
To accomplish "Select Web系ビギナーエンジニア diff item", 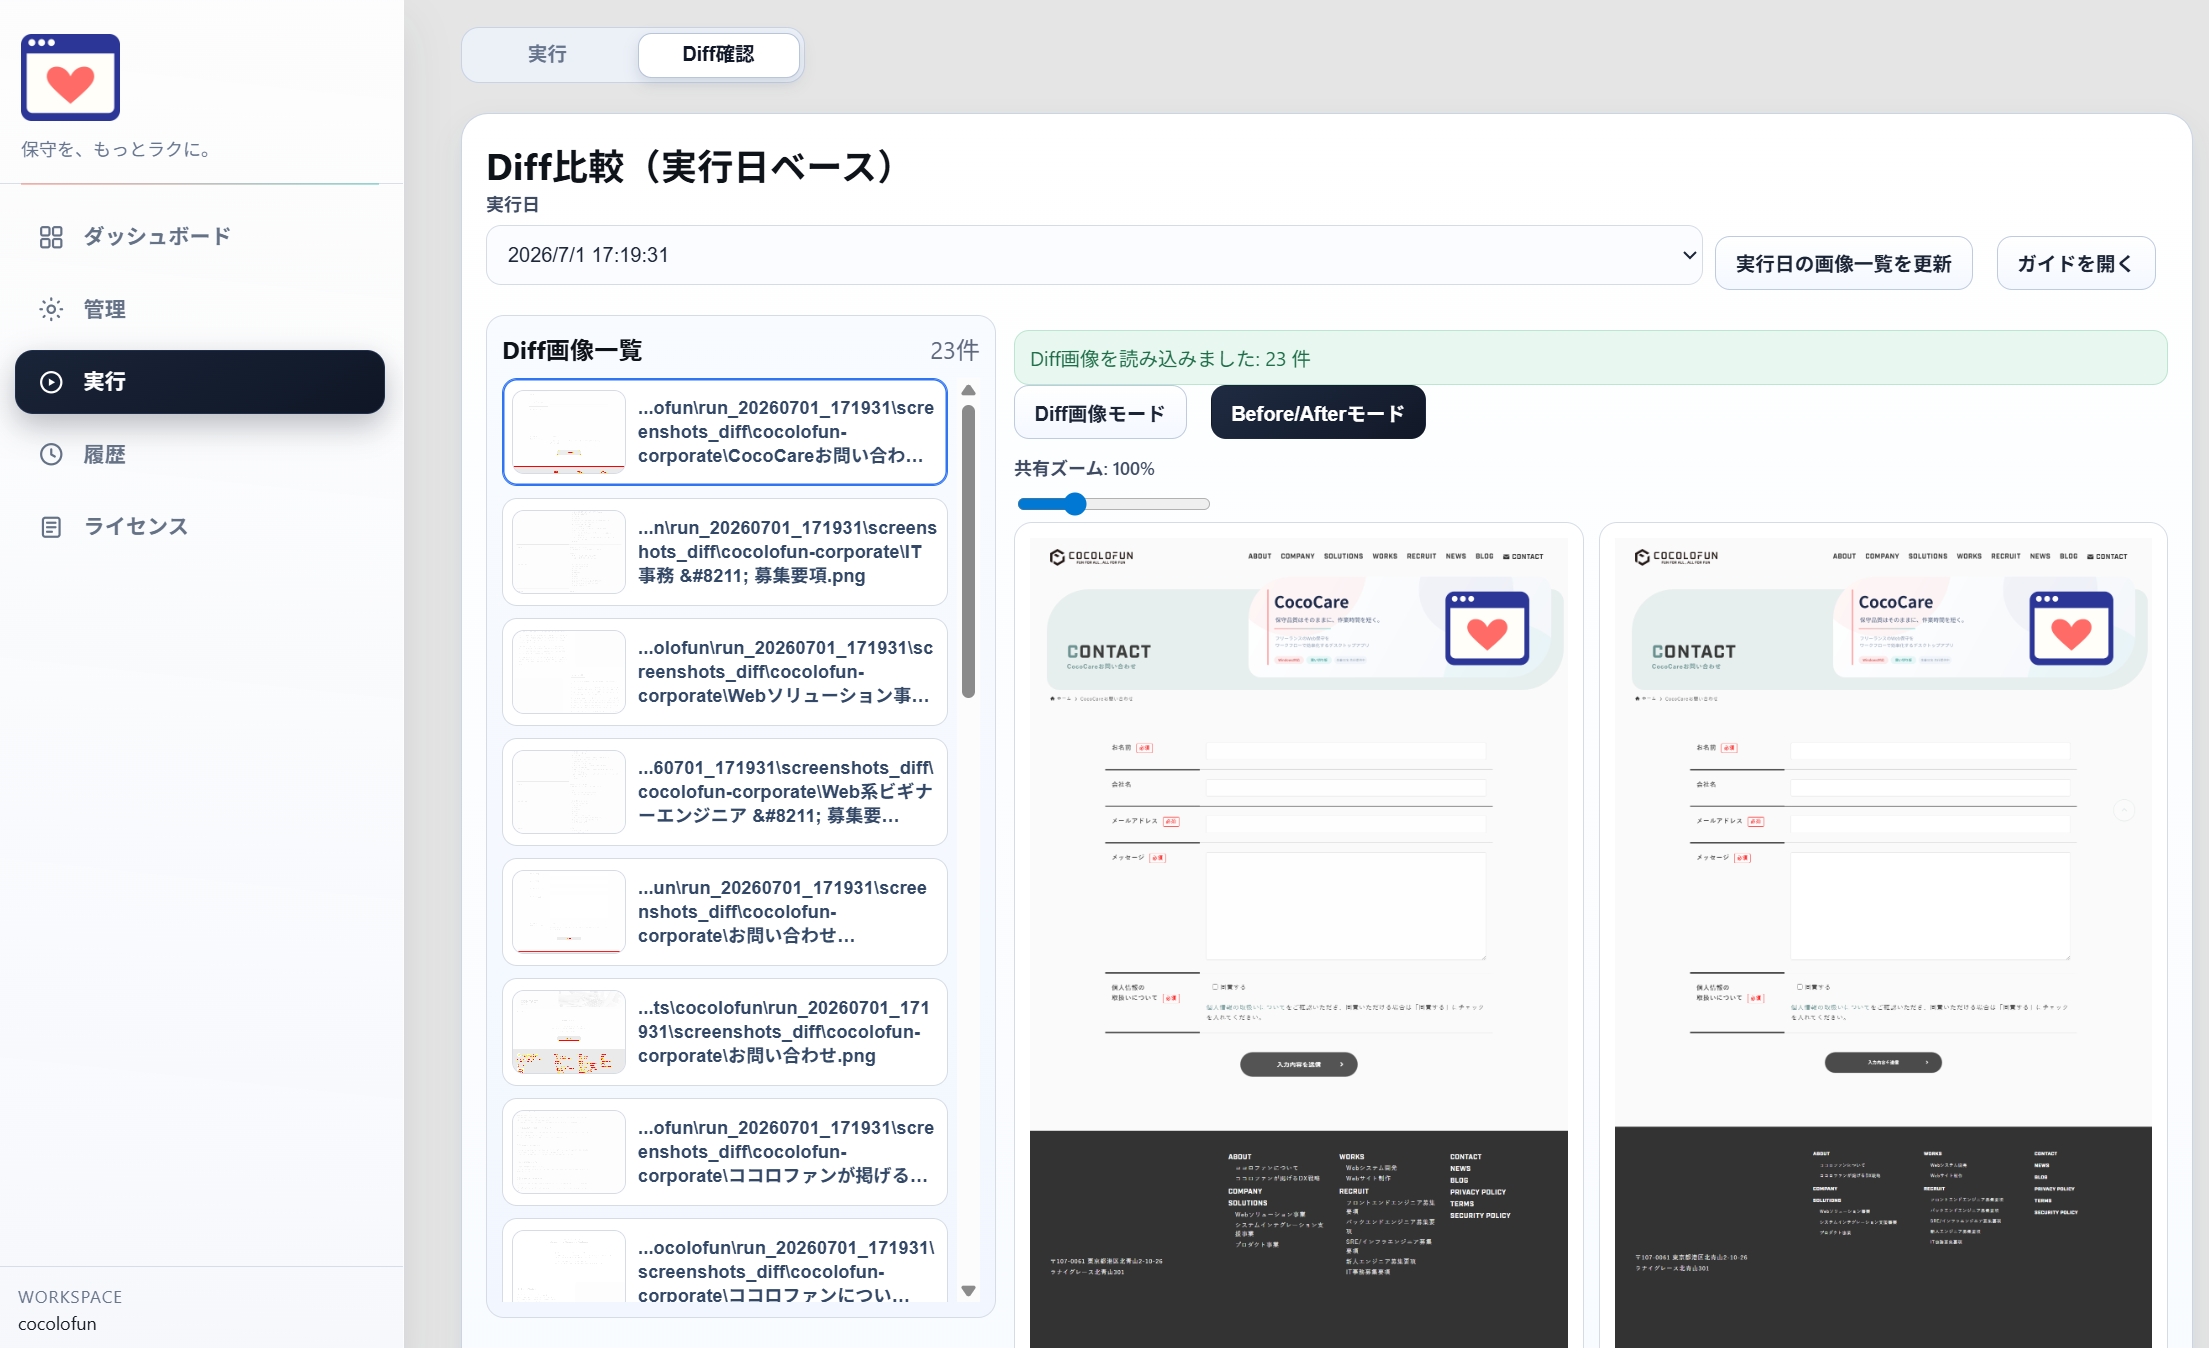I will (x=725, y=792).
